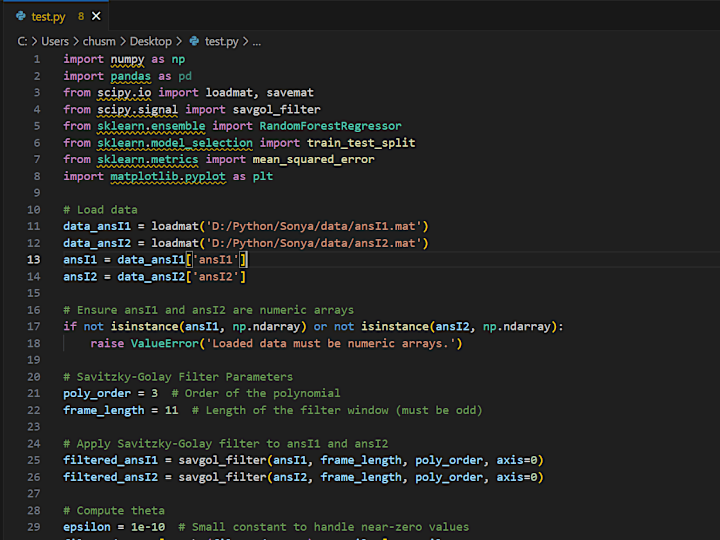720x540 pixels.
Task: Expand the breadcrumb ellipsis symbols list
Action: coord(257,42)
